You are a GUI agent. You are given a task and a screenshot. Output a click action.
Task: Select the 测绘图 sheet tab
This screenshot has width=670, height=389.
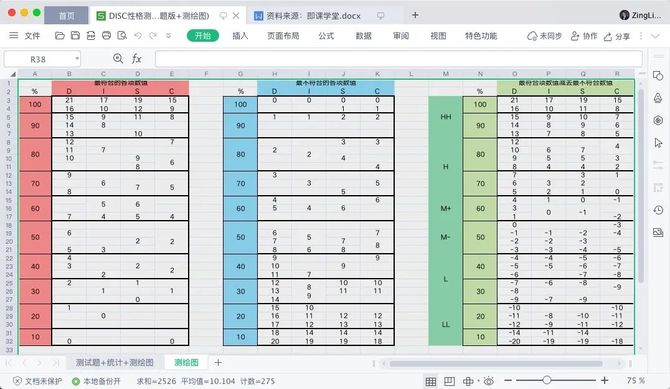[x=186, y=362]
